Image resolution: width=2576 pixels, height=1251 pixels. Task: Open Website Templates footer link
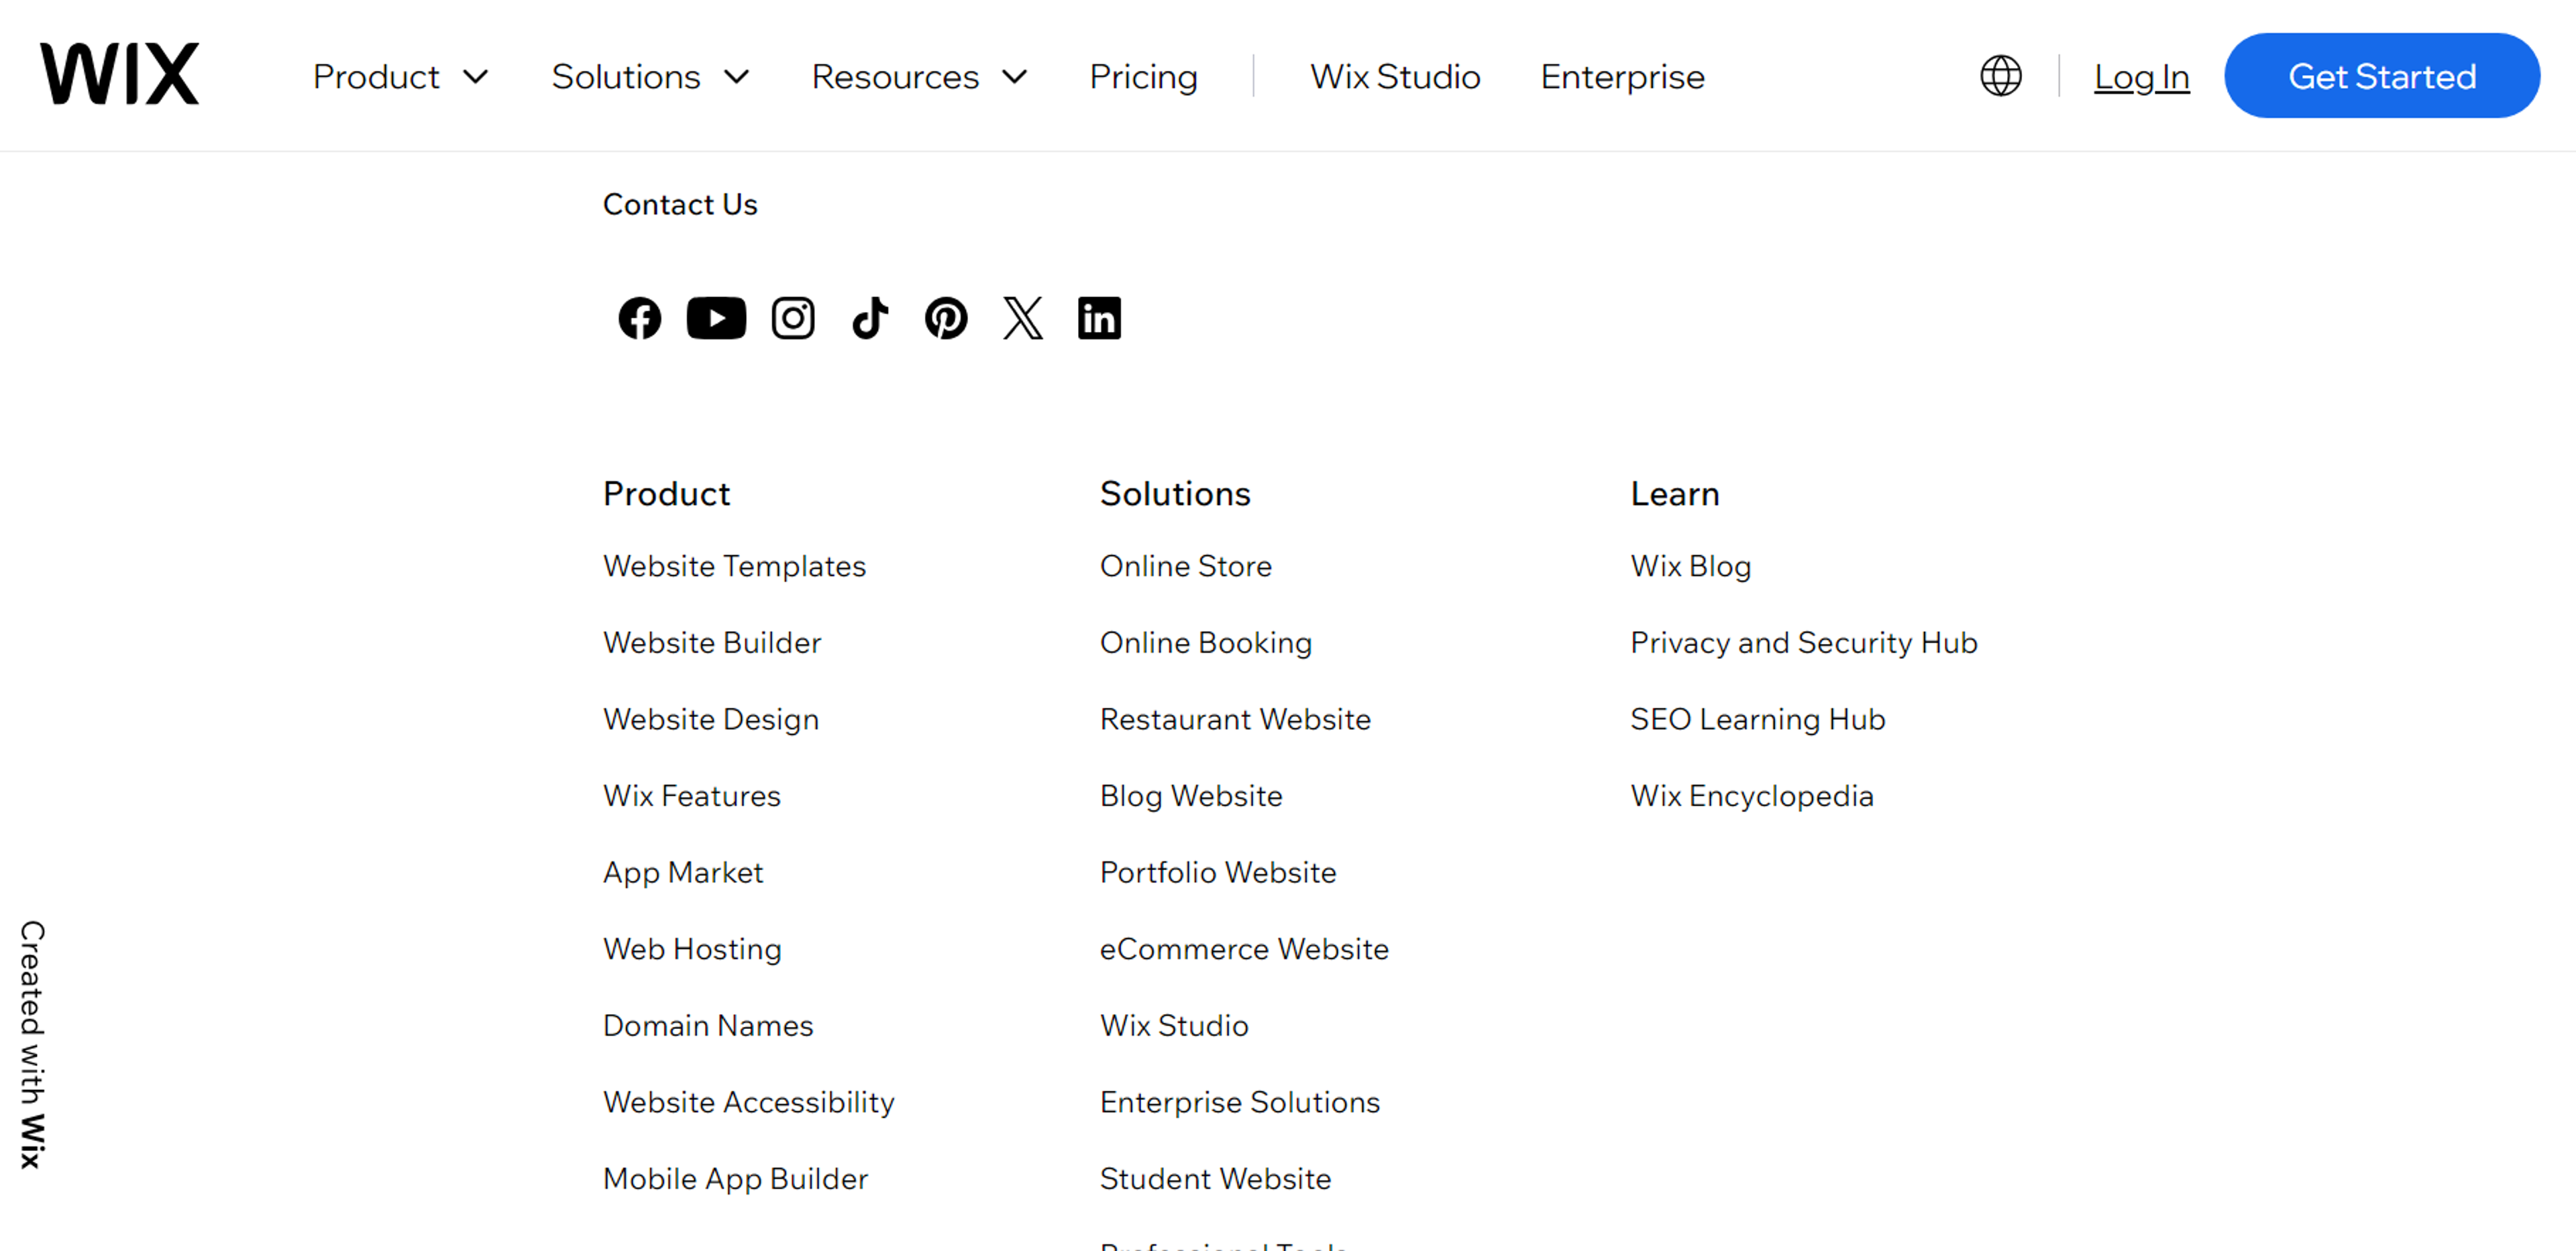tap(734, 566)
